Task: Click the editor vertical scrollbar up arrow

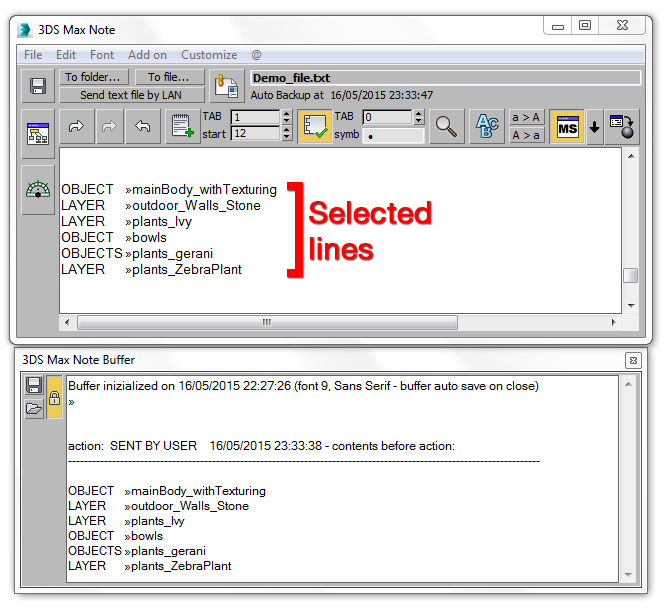Action: (631, 156)
